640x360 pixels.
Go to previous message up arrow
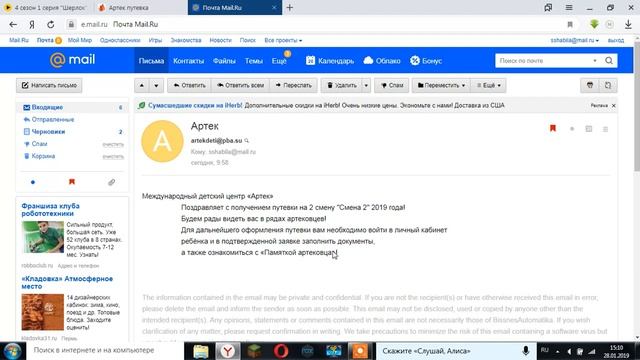click(142, 85)
